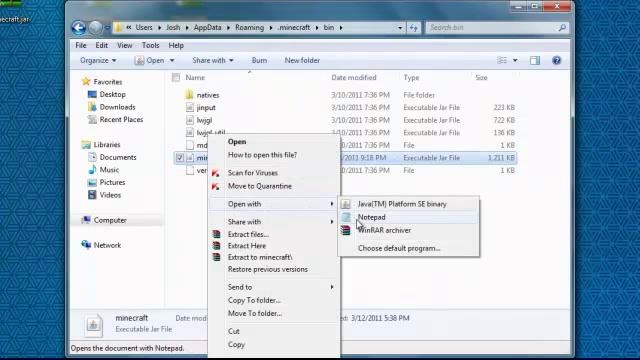
Task: Sort by Date modified column header
Action: click(354, 78)
